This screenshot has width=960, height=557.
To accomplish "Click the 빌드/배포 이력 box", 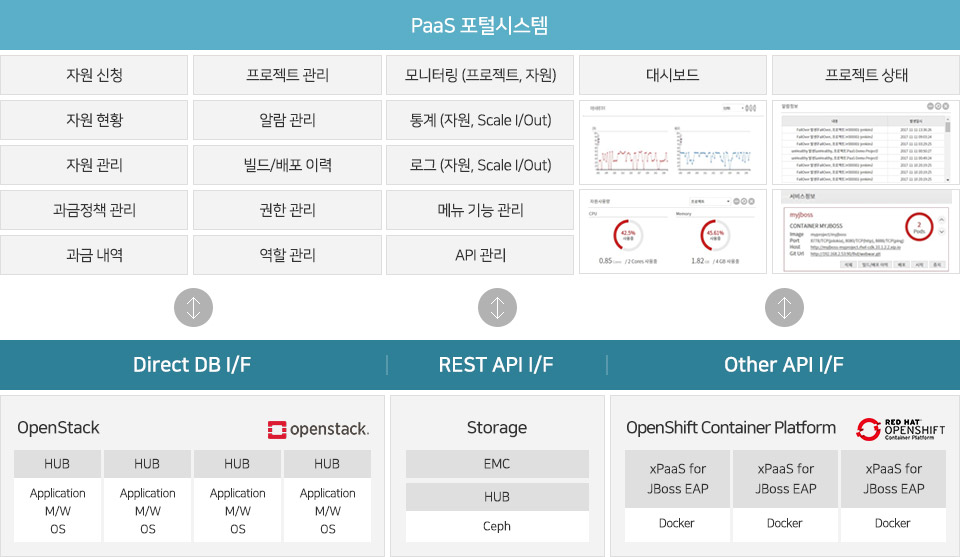I will coord(287,165).
